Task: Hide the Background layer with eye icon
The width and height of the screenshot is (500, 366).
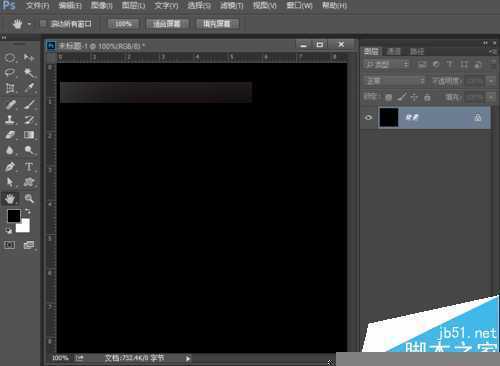Action: pyautogui.click(x=368, y=117)
